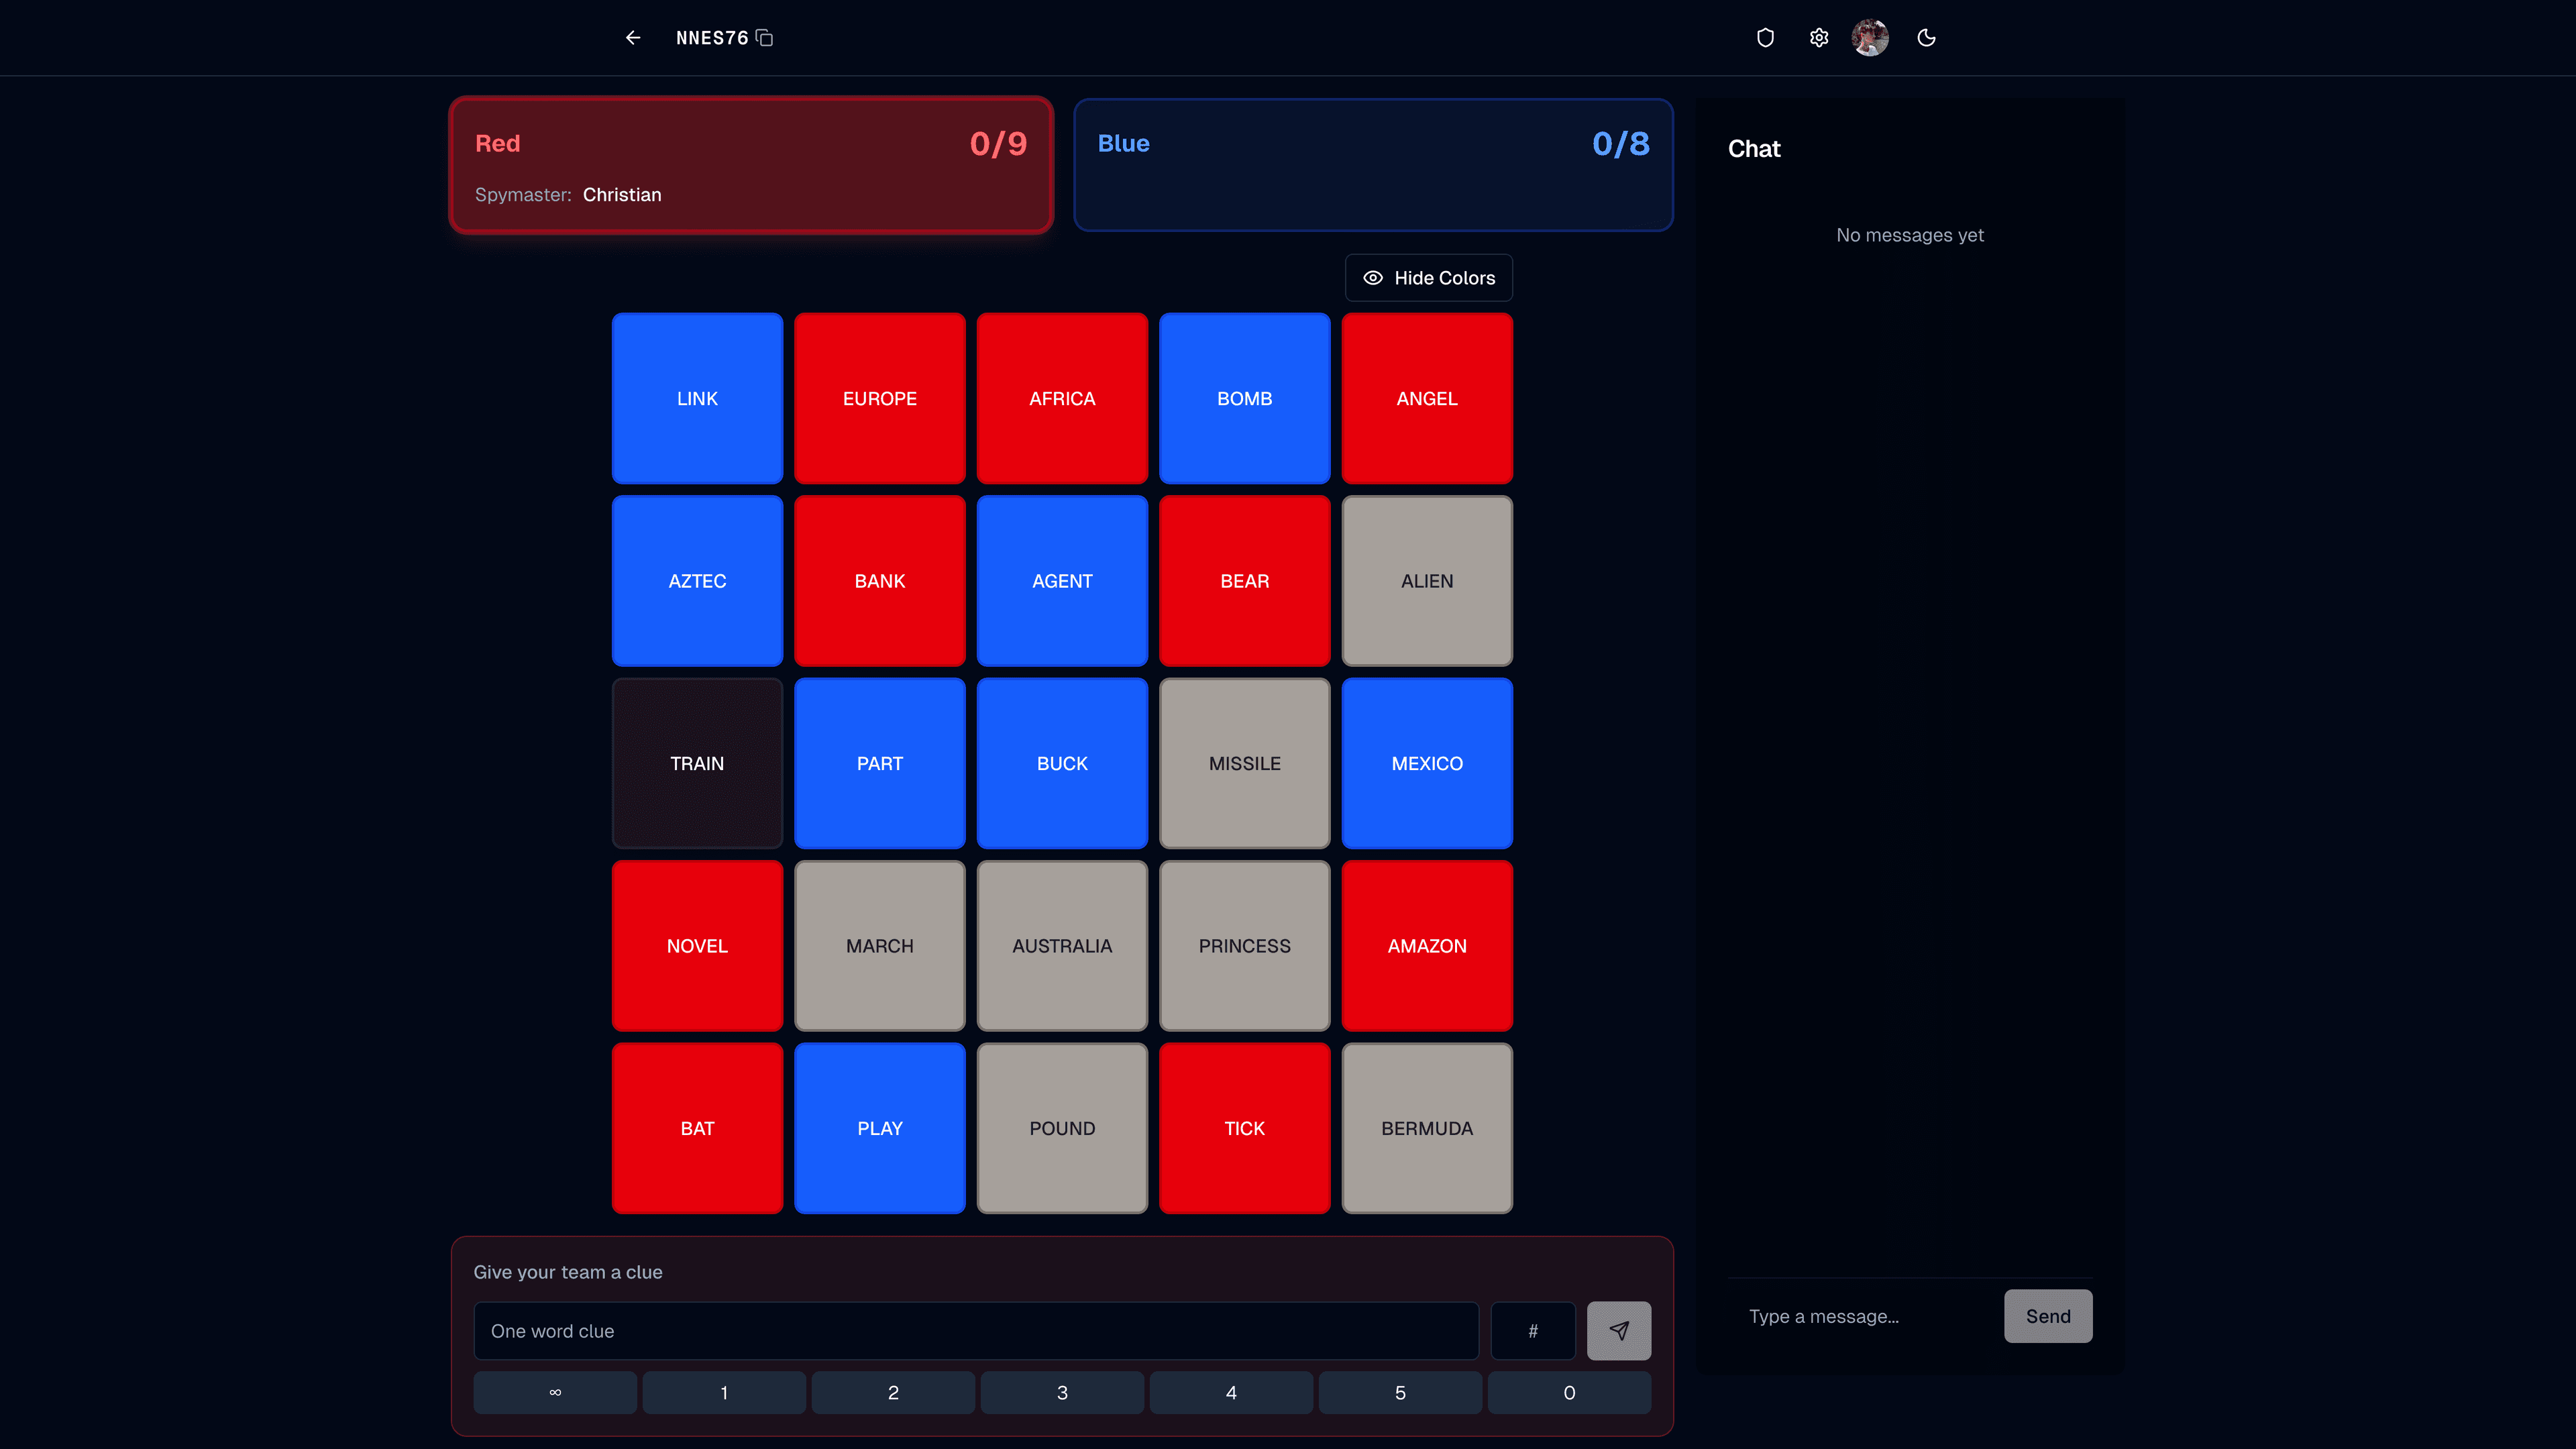
Task: Reveal the BERMUDA card
Action: tap(1427, 1128)
